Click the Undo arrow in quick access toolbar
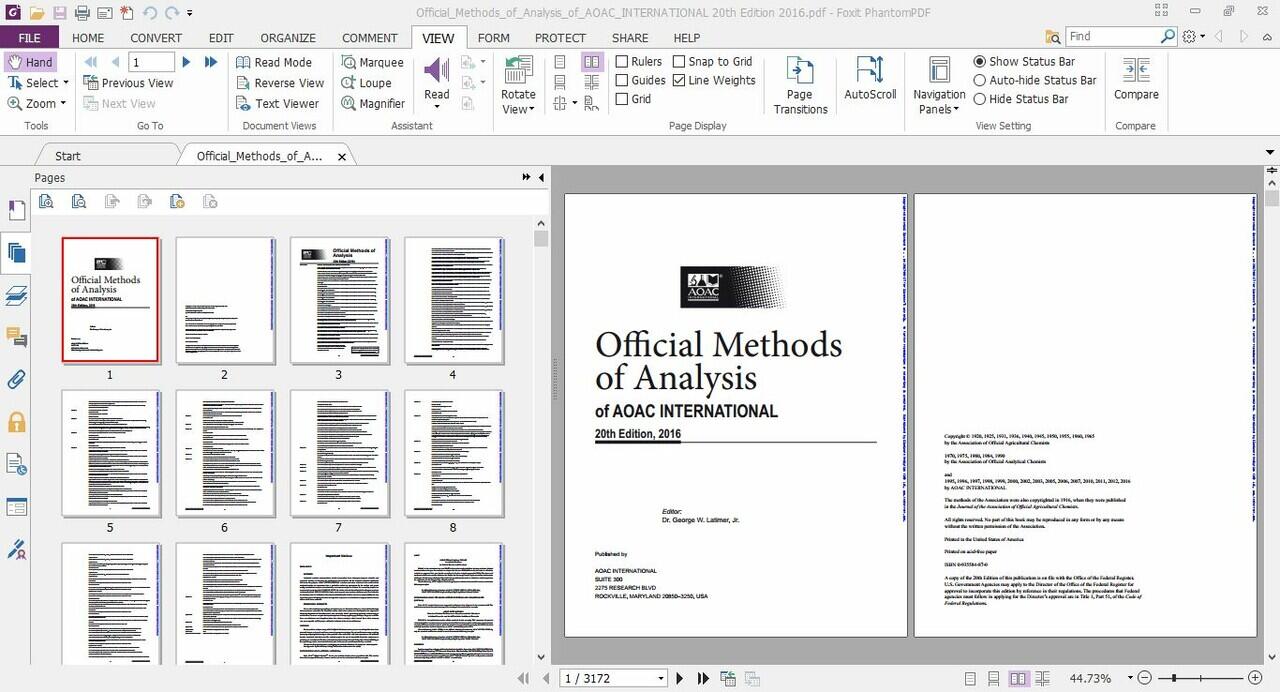Viewport: 1280px width, 692px height. coord(150,13)
